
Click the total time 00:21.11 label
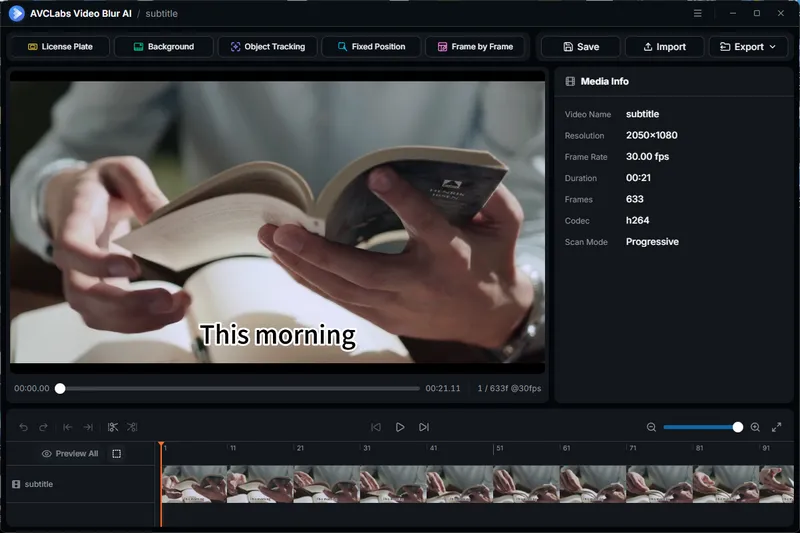443,388
